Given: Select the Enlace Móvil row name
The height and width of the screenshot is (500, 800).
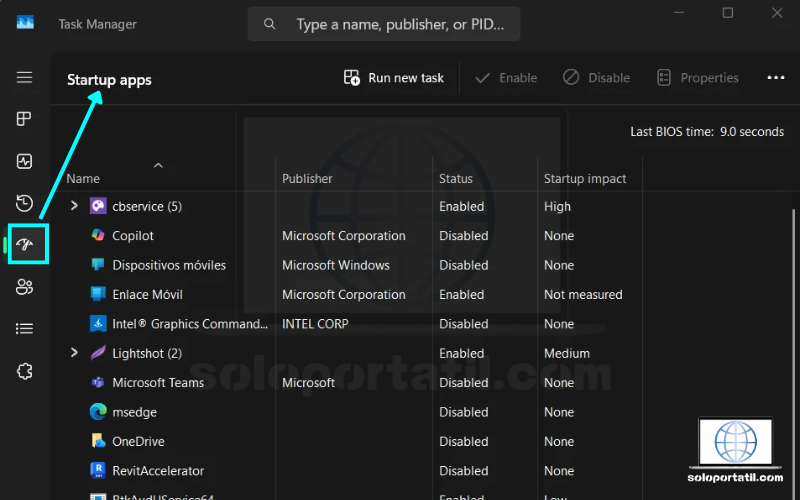Looking at the screenshot, I should (x=147, y=294).
